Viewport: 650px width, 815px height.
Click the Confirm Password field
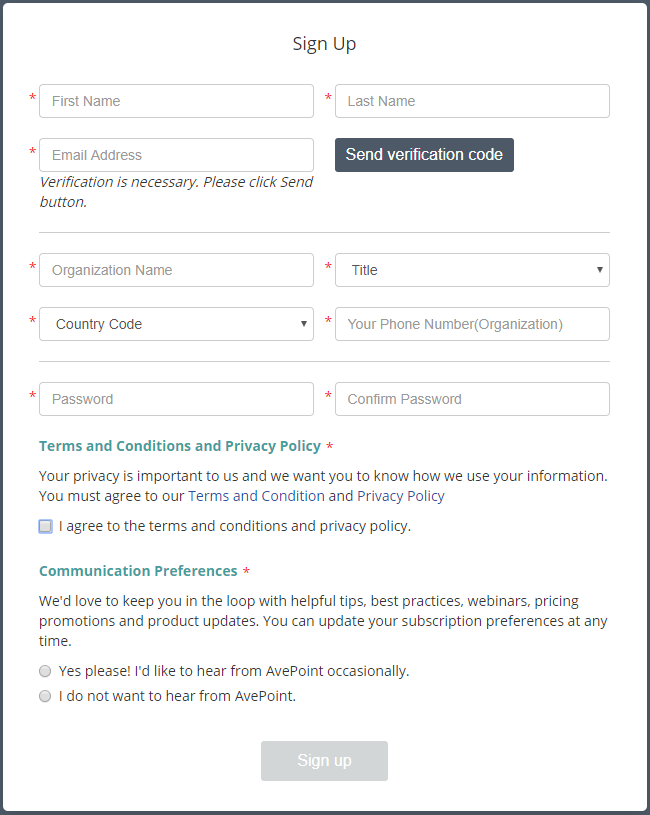[x=472, y=399]
